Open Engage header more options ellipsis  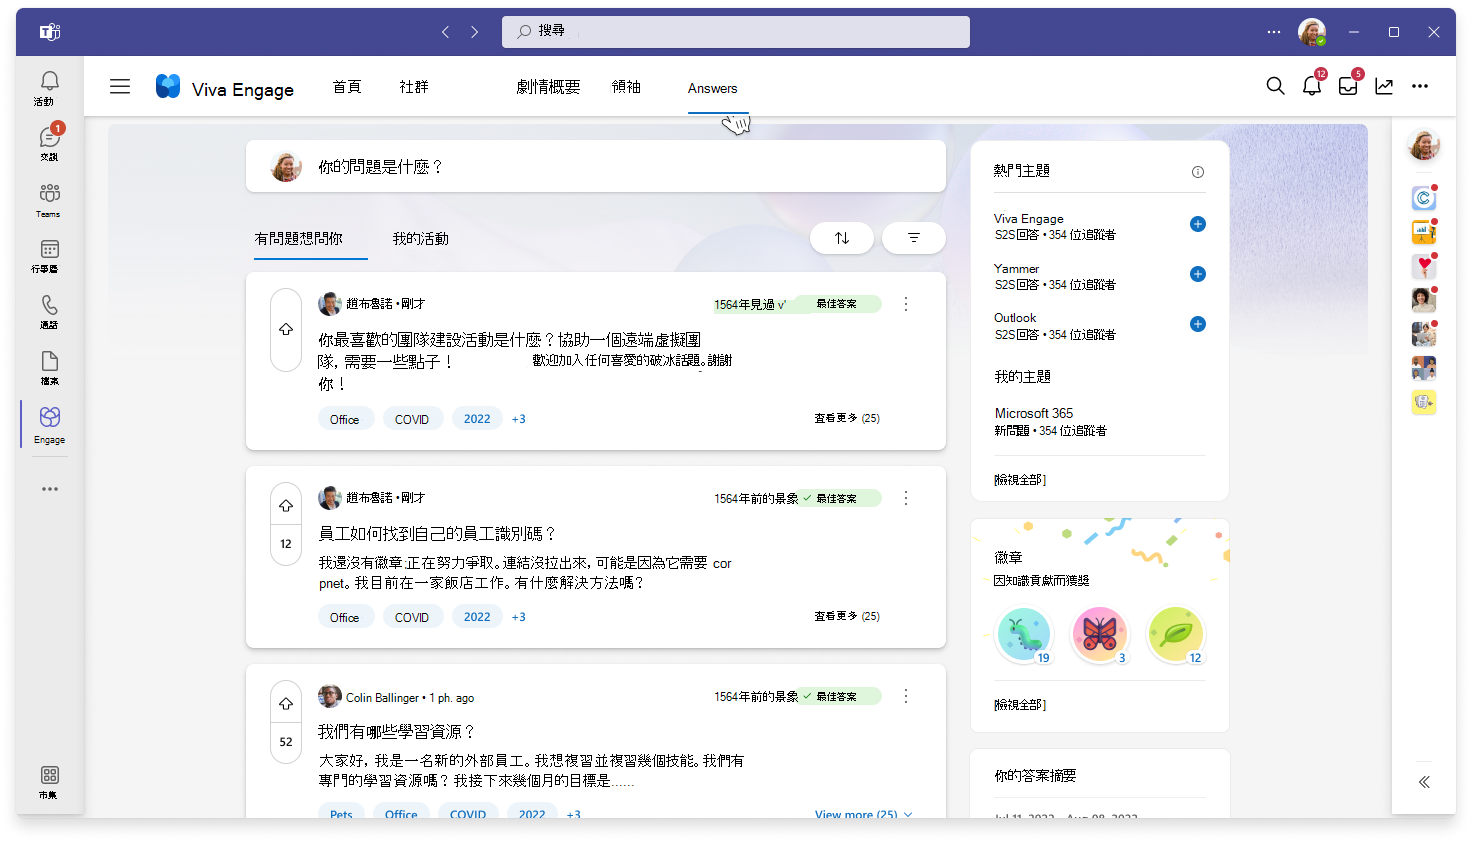pos(1420,86)
